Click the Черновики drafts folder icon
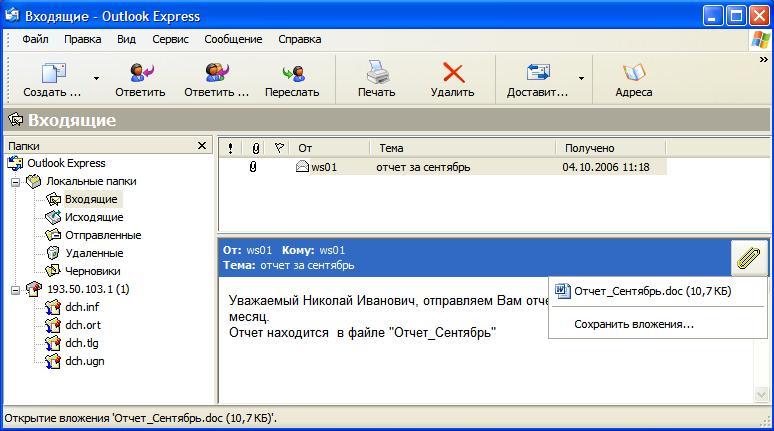The height and width of the screenshot is (431, 774). tap(53, 271)
